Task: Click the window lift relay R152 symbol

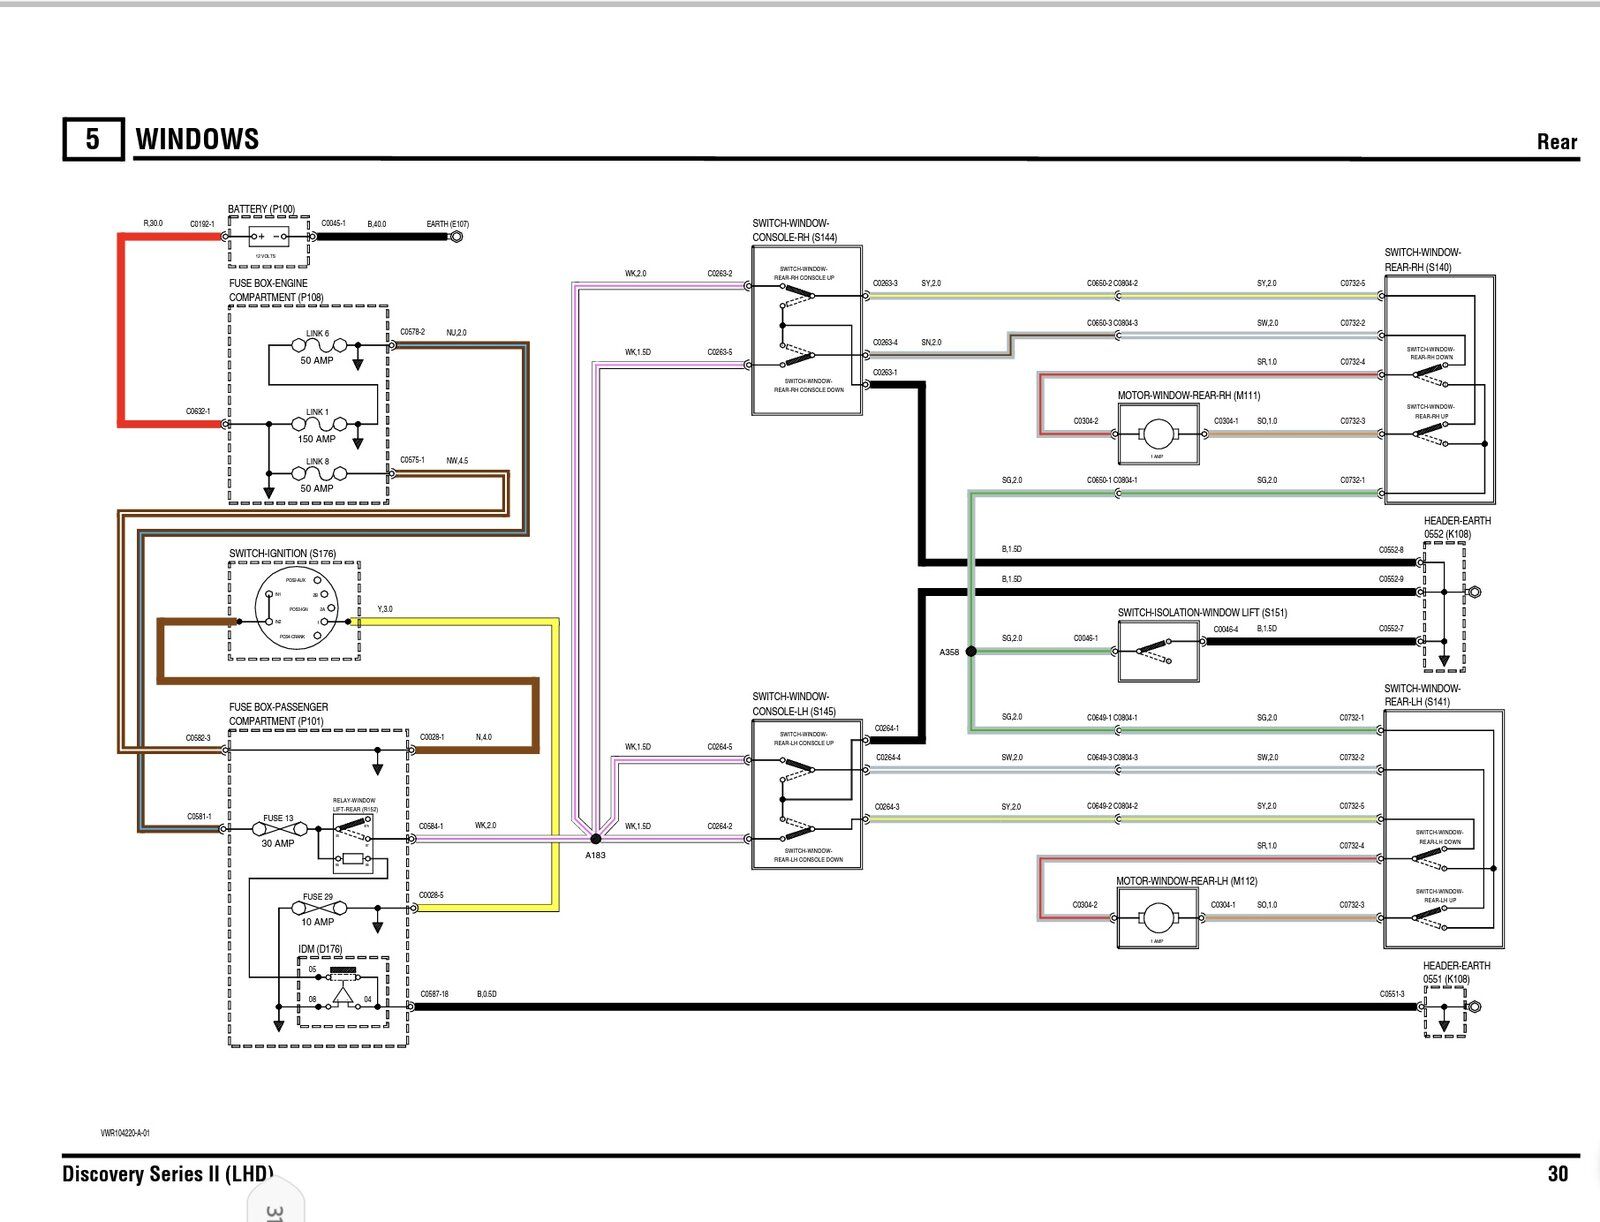Action: point(352,842)
